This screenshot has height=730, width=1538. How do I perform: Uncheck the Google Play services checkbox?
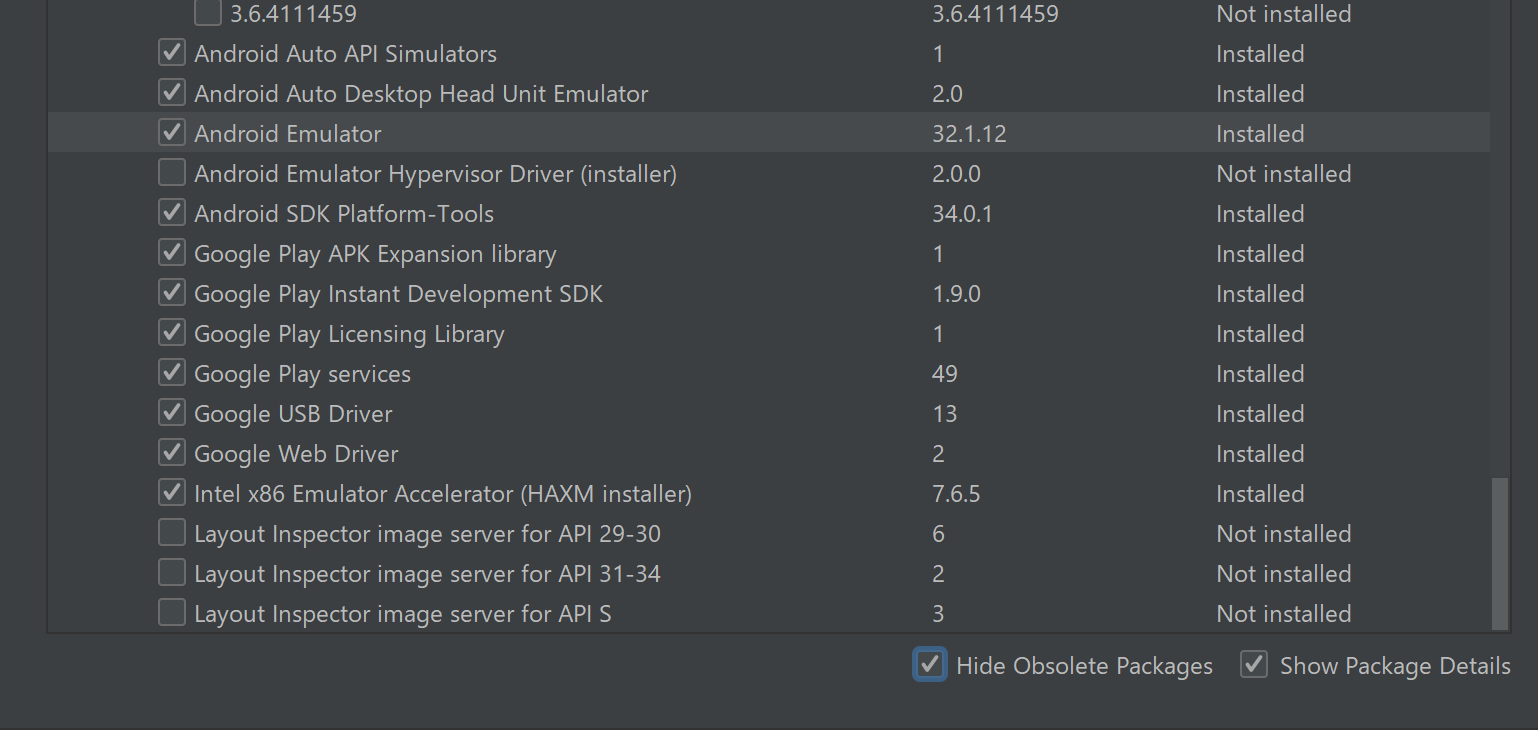coord(172,373)
